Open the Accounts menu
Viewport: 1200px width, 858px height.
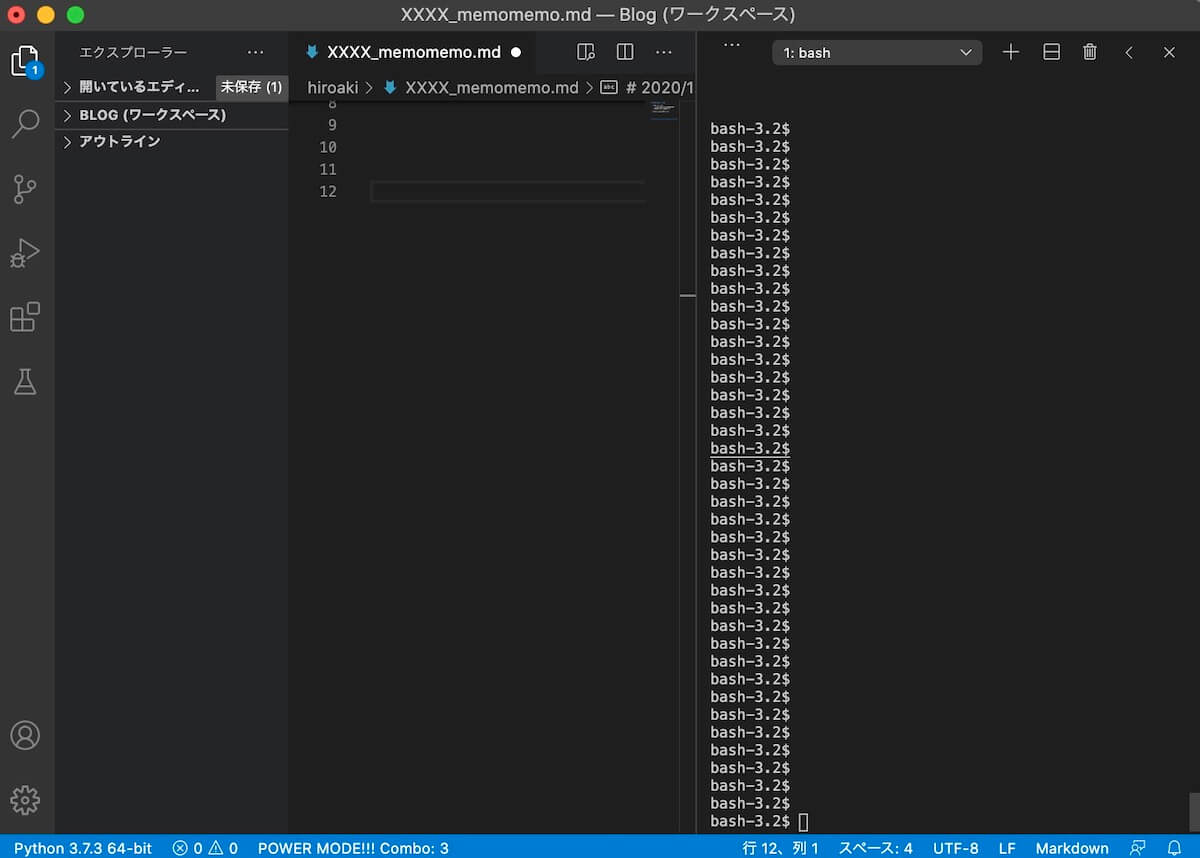pyautogui.click(x=25, y=735)
